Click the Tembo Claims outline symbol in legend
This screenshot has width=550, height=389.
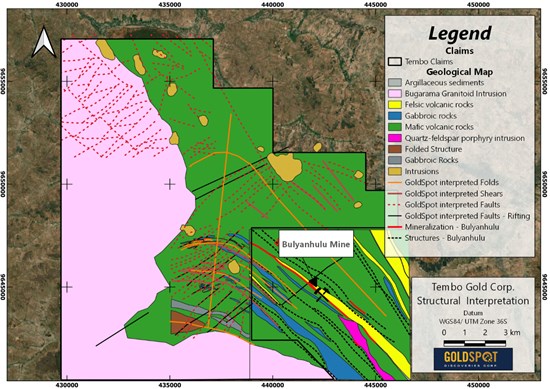coord(395,61)
